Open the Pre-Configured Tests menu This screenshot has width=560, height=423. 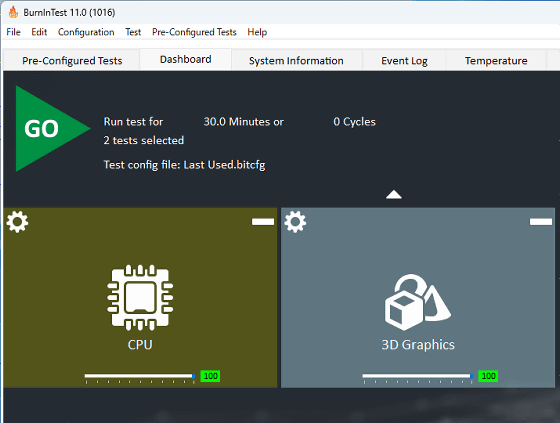pos(194,32)
